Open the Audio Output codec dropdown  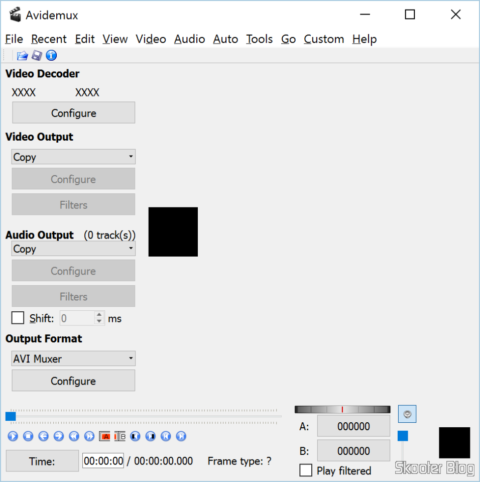click(x=73, y=249)
